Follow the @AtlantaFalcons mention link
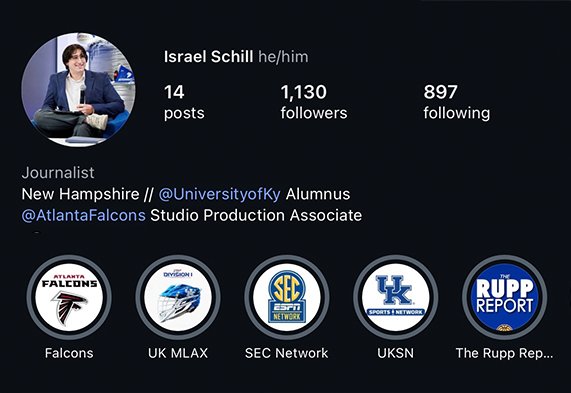Image resolution: width=571 pixels, height=393 pixels. pos(84,215)
